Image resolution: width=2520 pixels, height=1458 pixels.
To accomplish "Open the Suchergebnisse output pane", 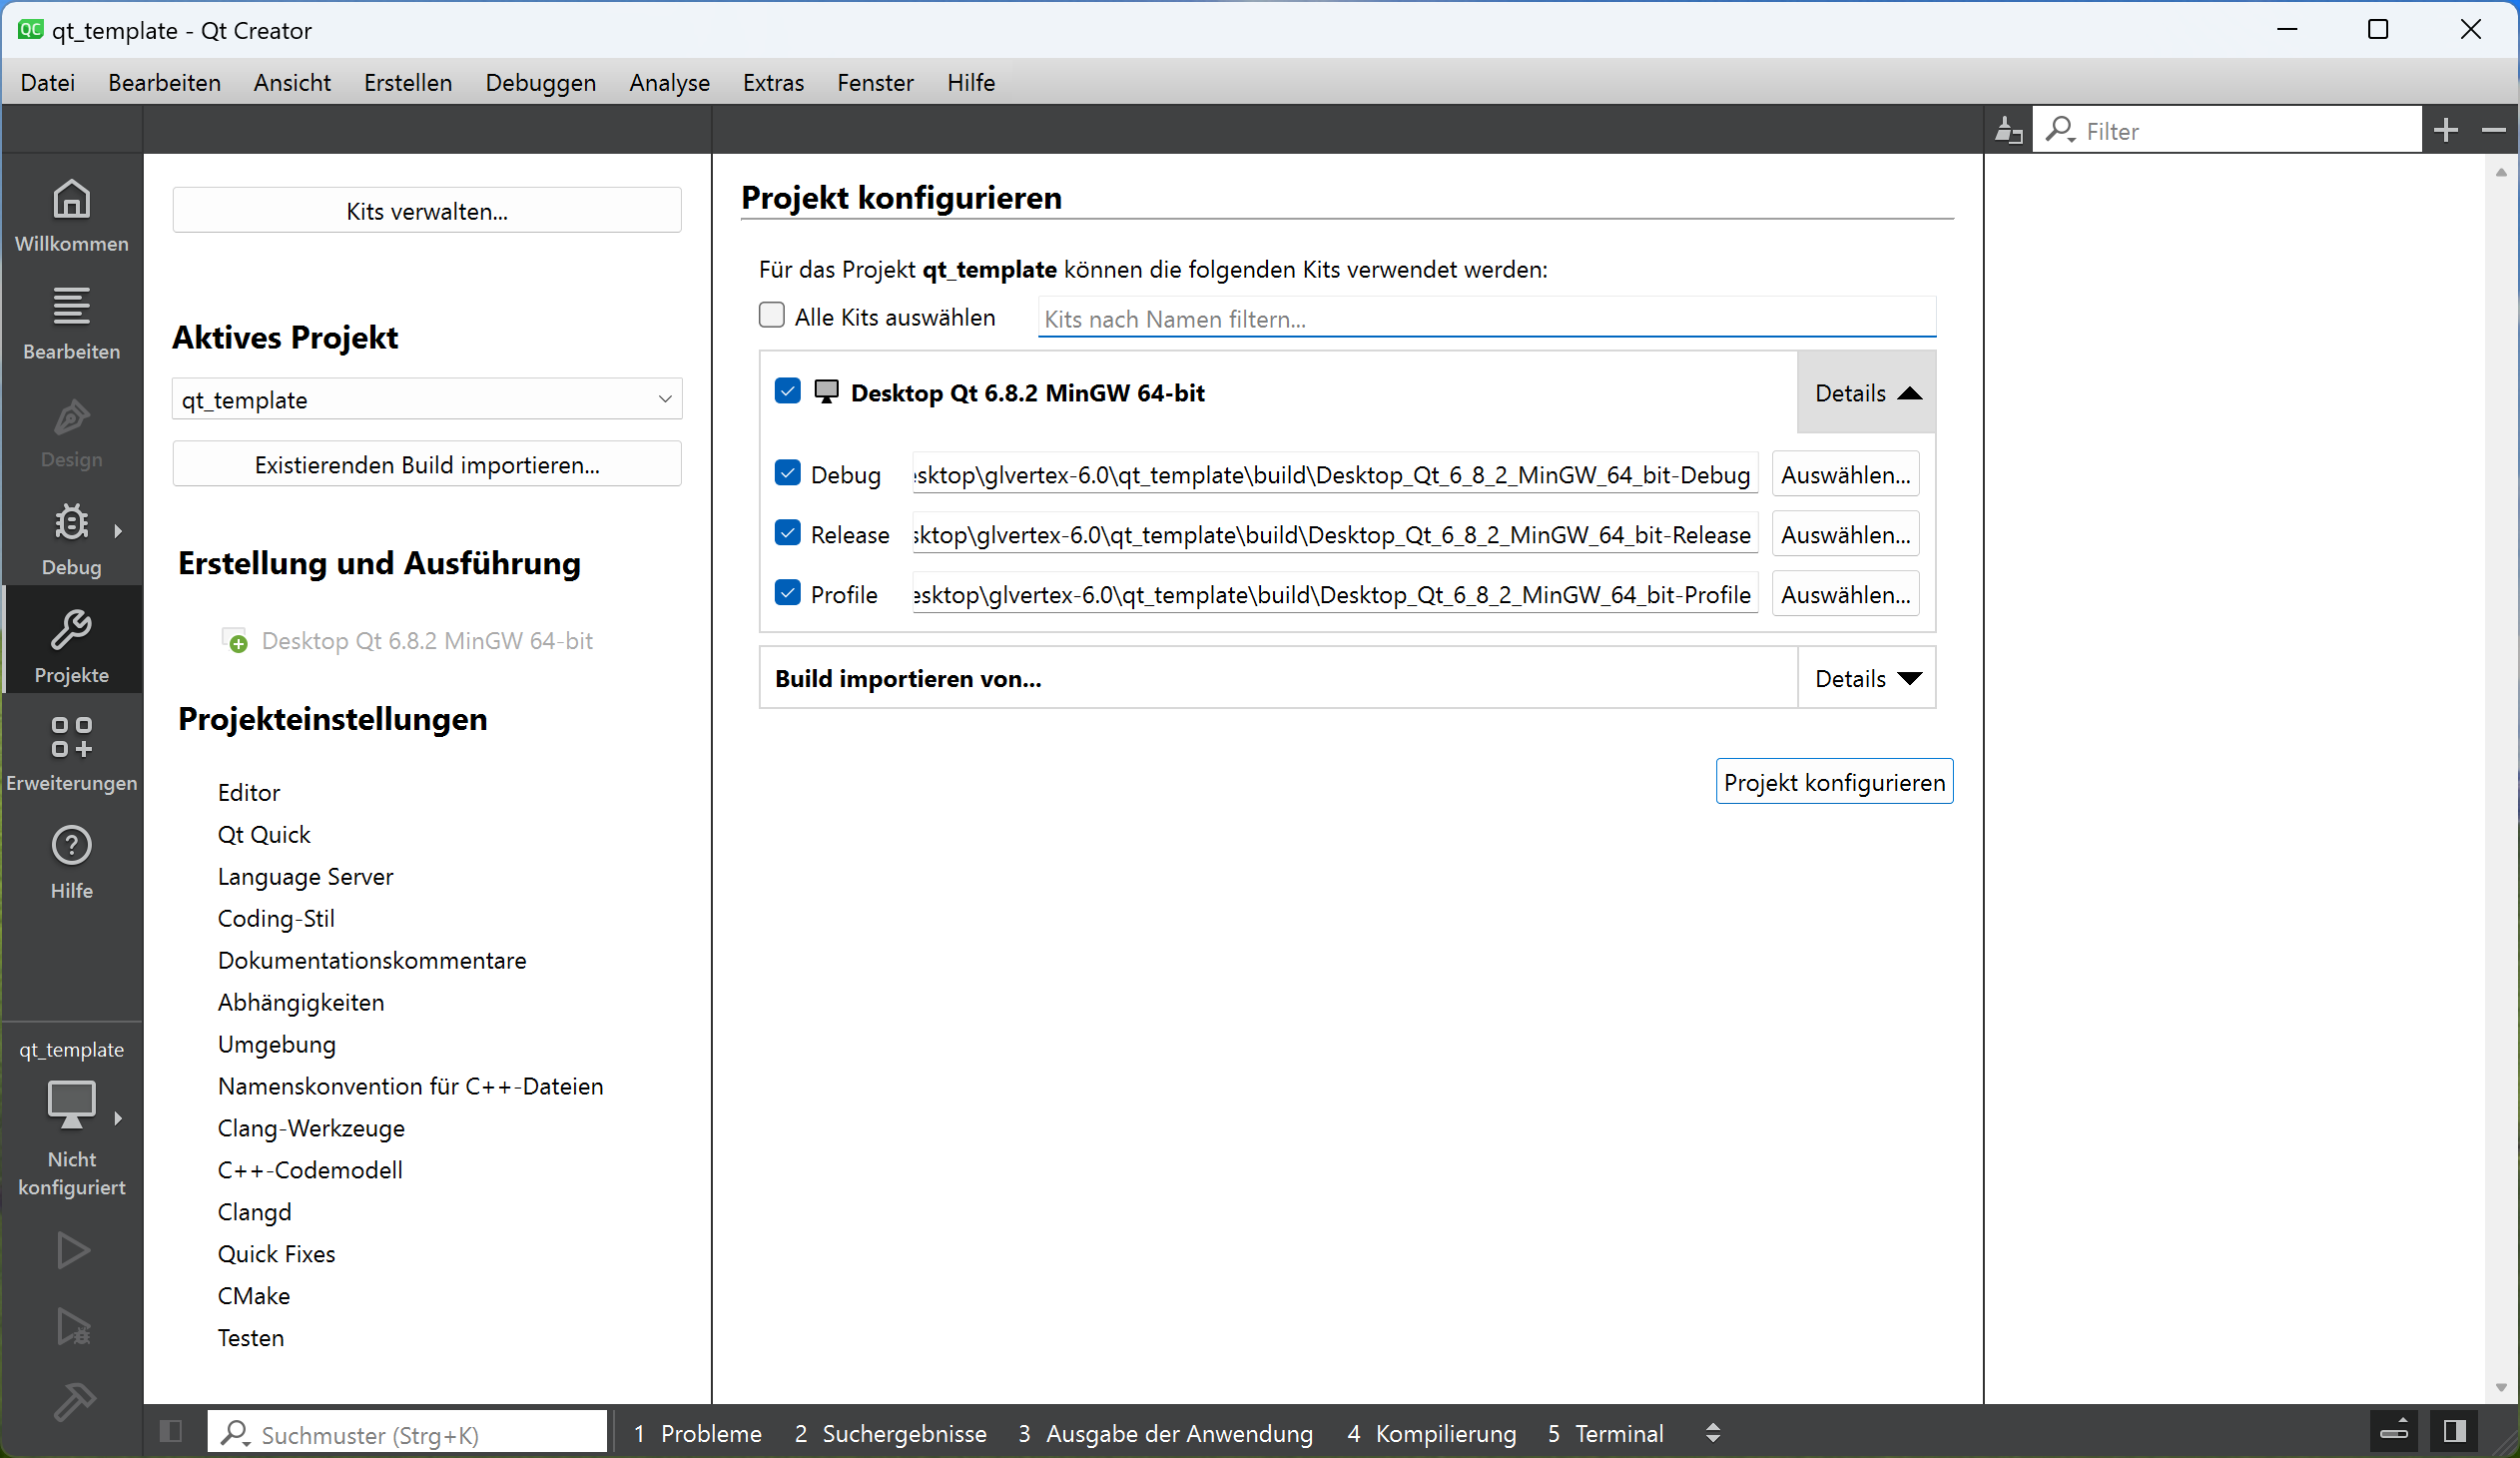I will [890, 1432].
